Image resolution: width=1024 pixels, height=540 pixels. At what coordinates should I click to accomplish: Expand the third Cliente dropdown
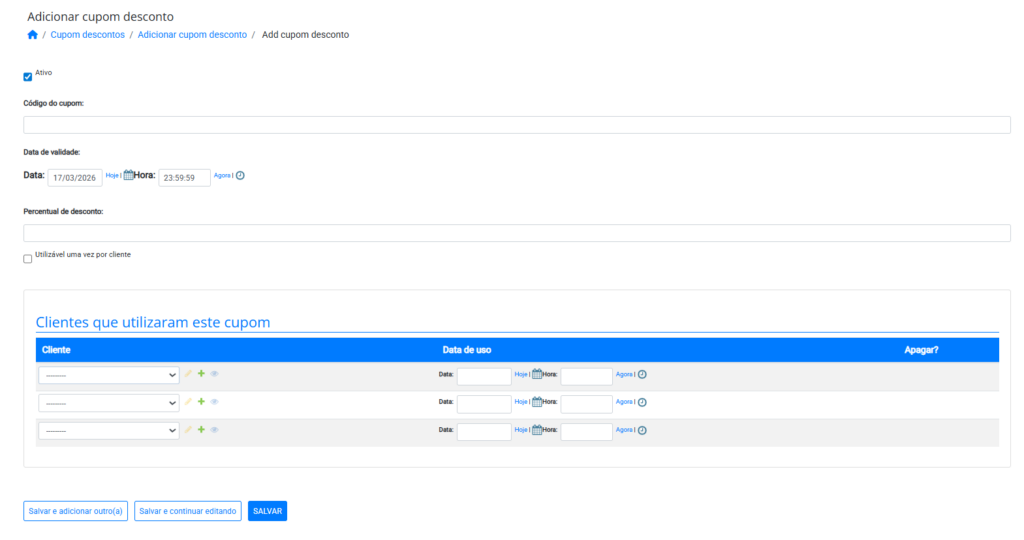(x=109, y=431)
